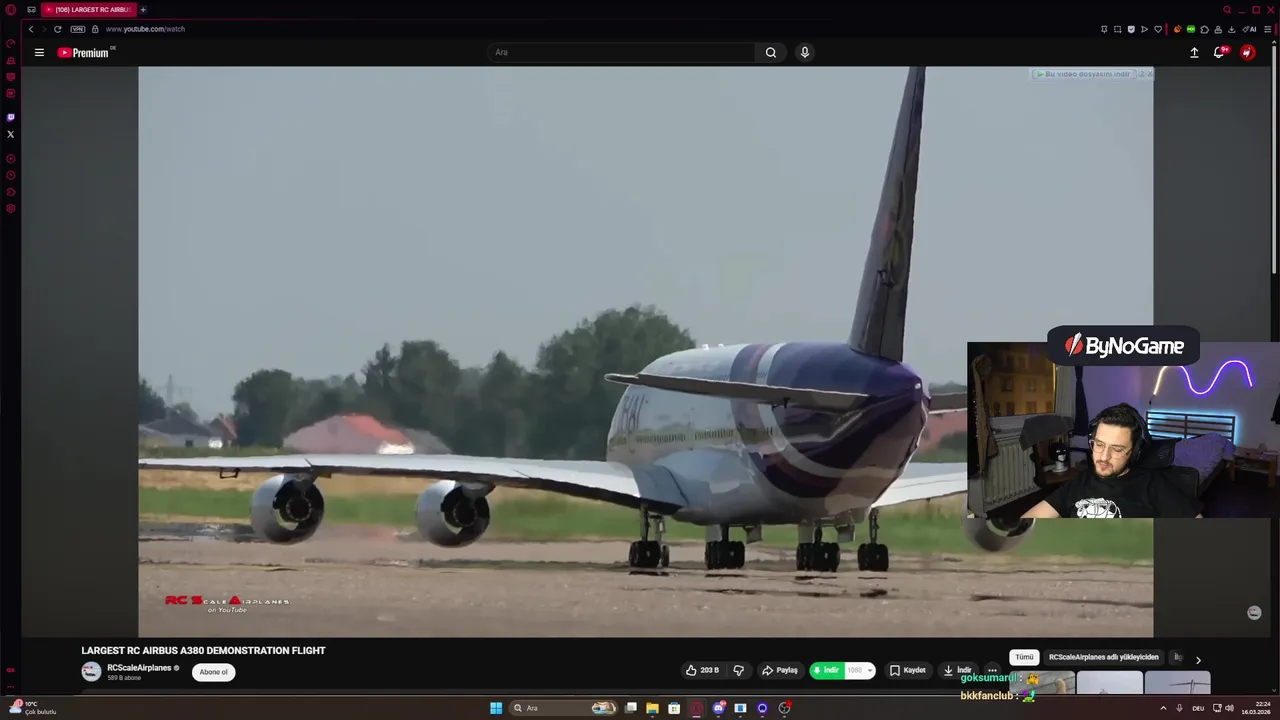Open Discord from the taskbar

coord(718,708)
